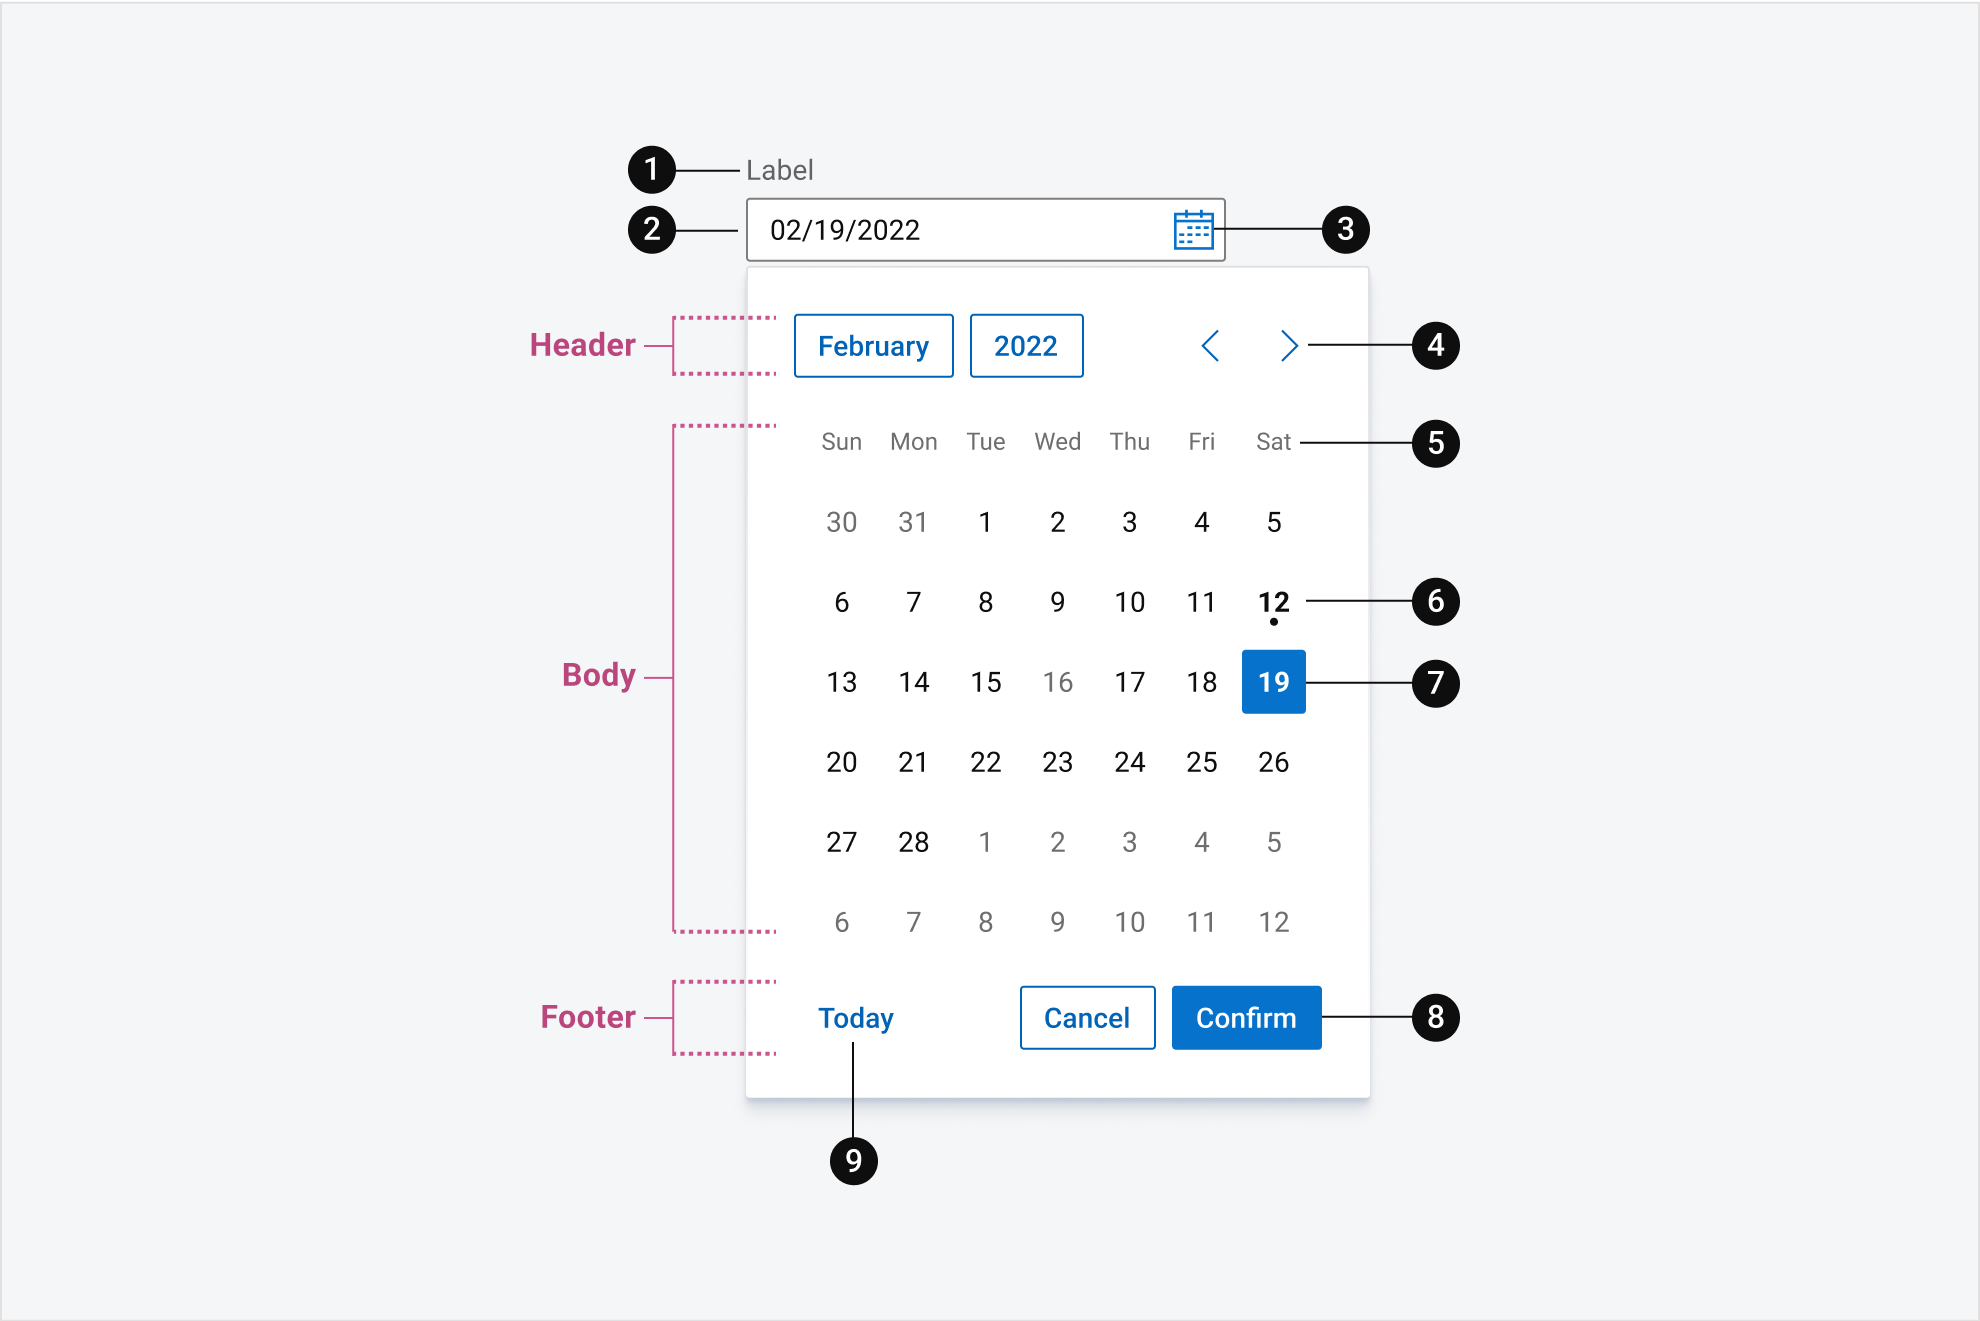Screen dimensions: 1980x1321
Task: Click date 6 in the second week row
Action: point(840,600)
